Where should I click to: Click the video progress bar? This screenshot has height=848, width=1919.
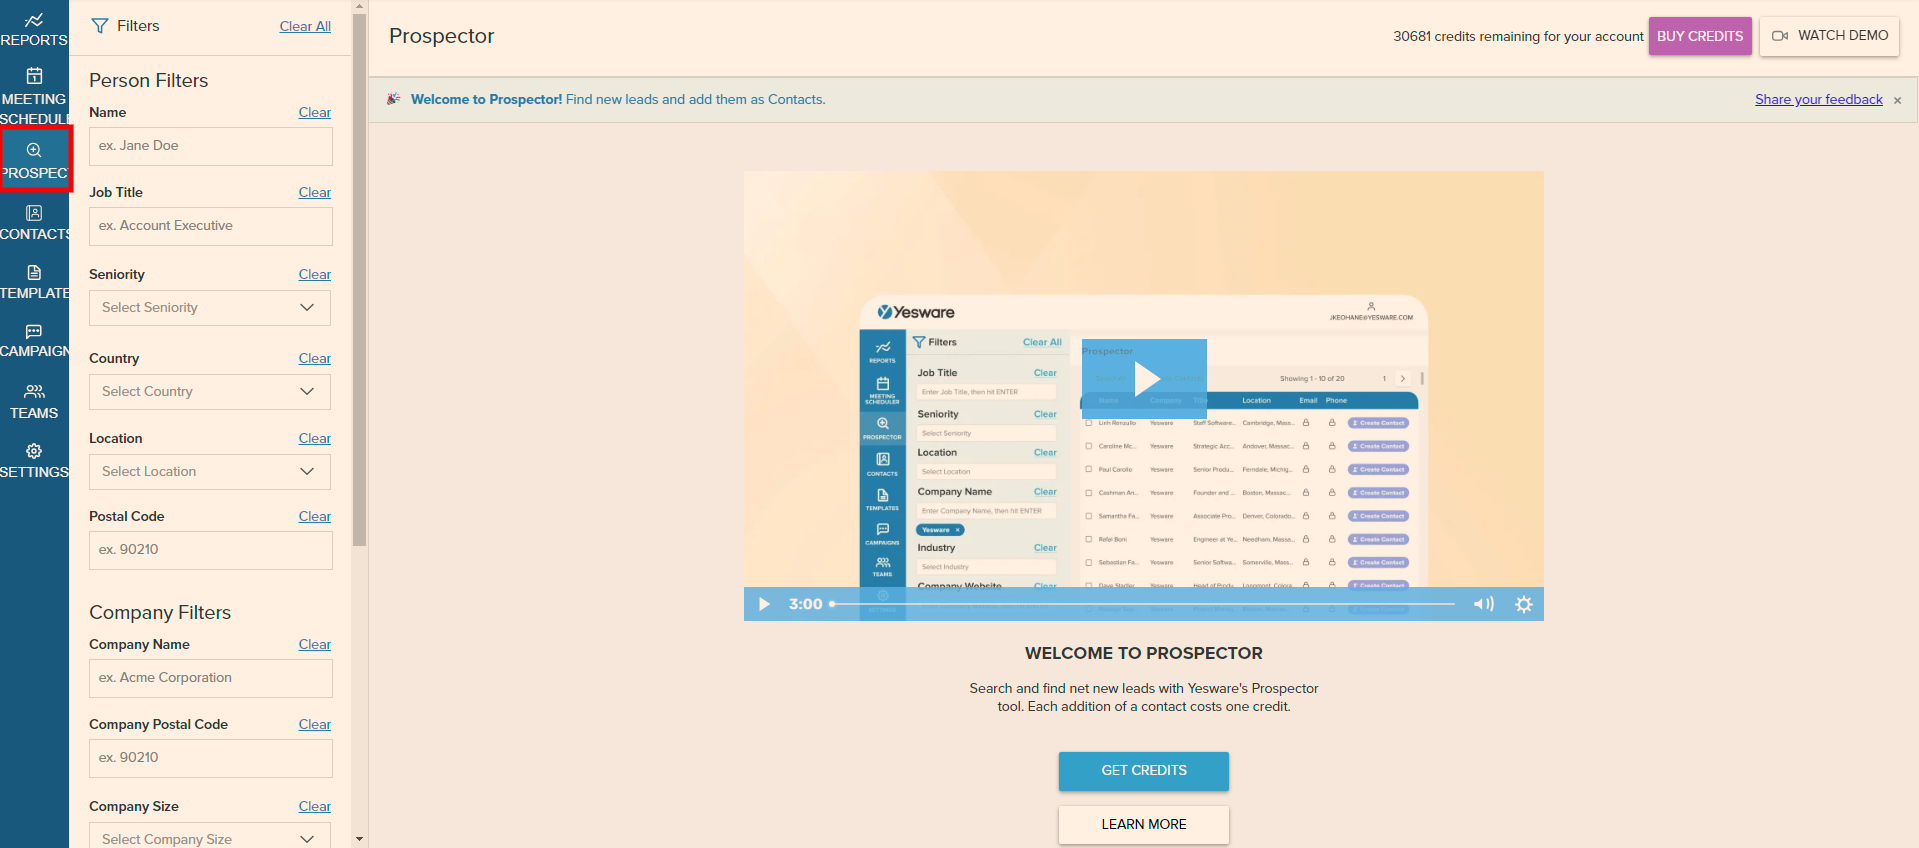tap(1142, 604)
